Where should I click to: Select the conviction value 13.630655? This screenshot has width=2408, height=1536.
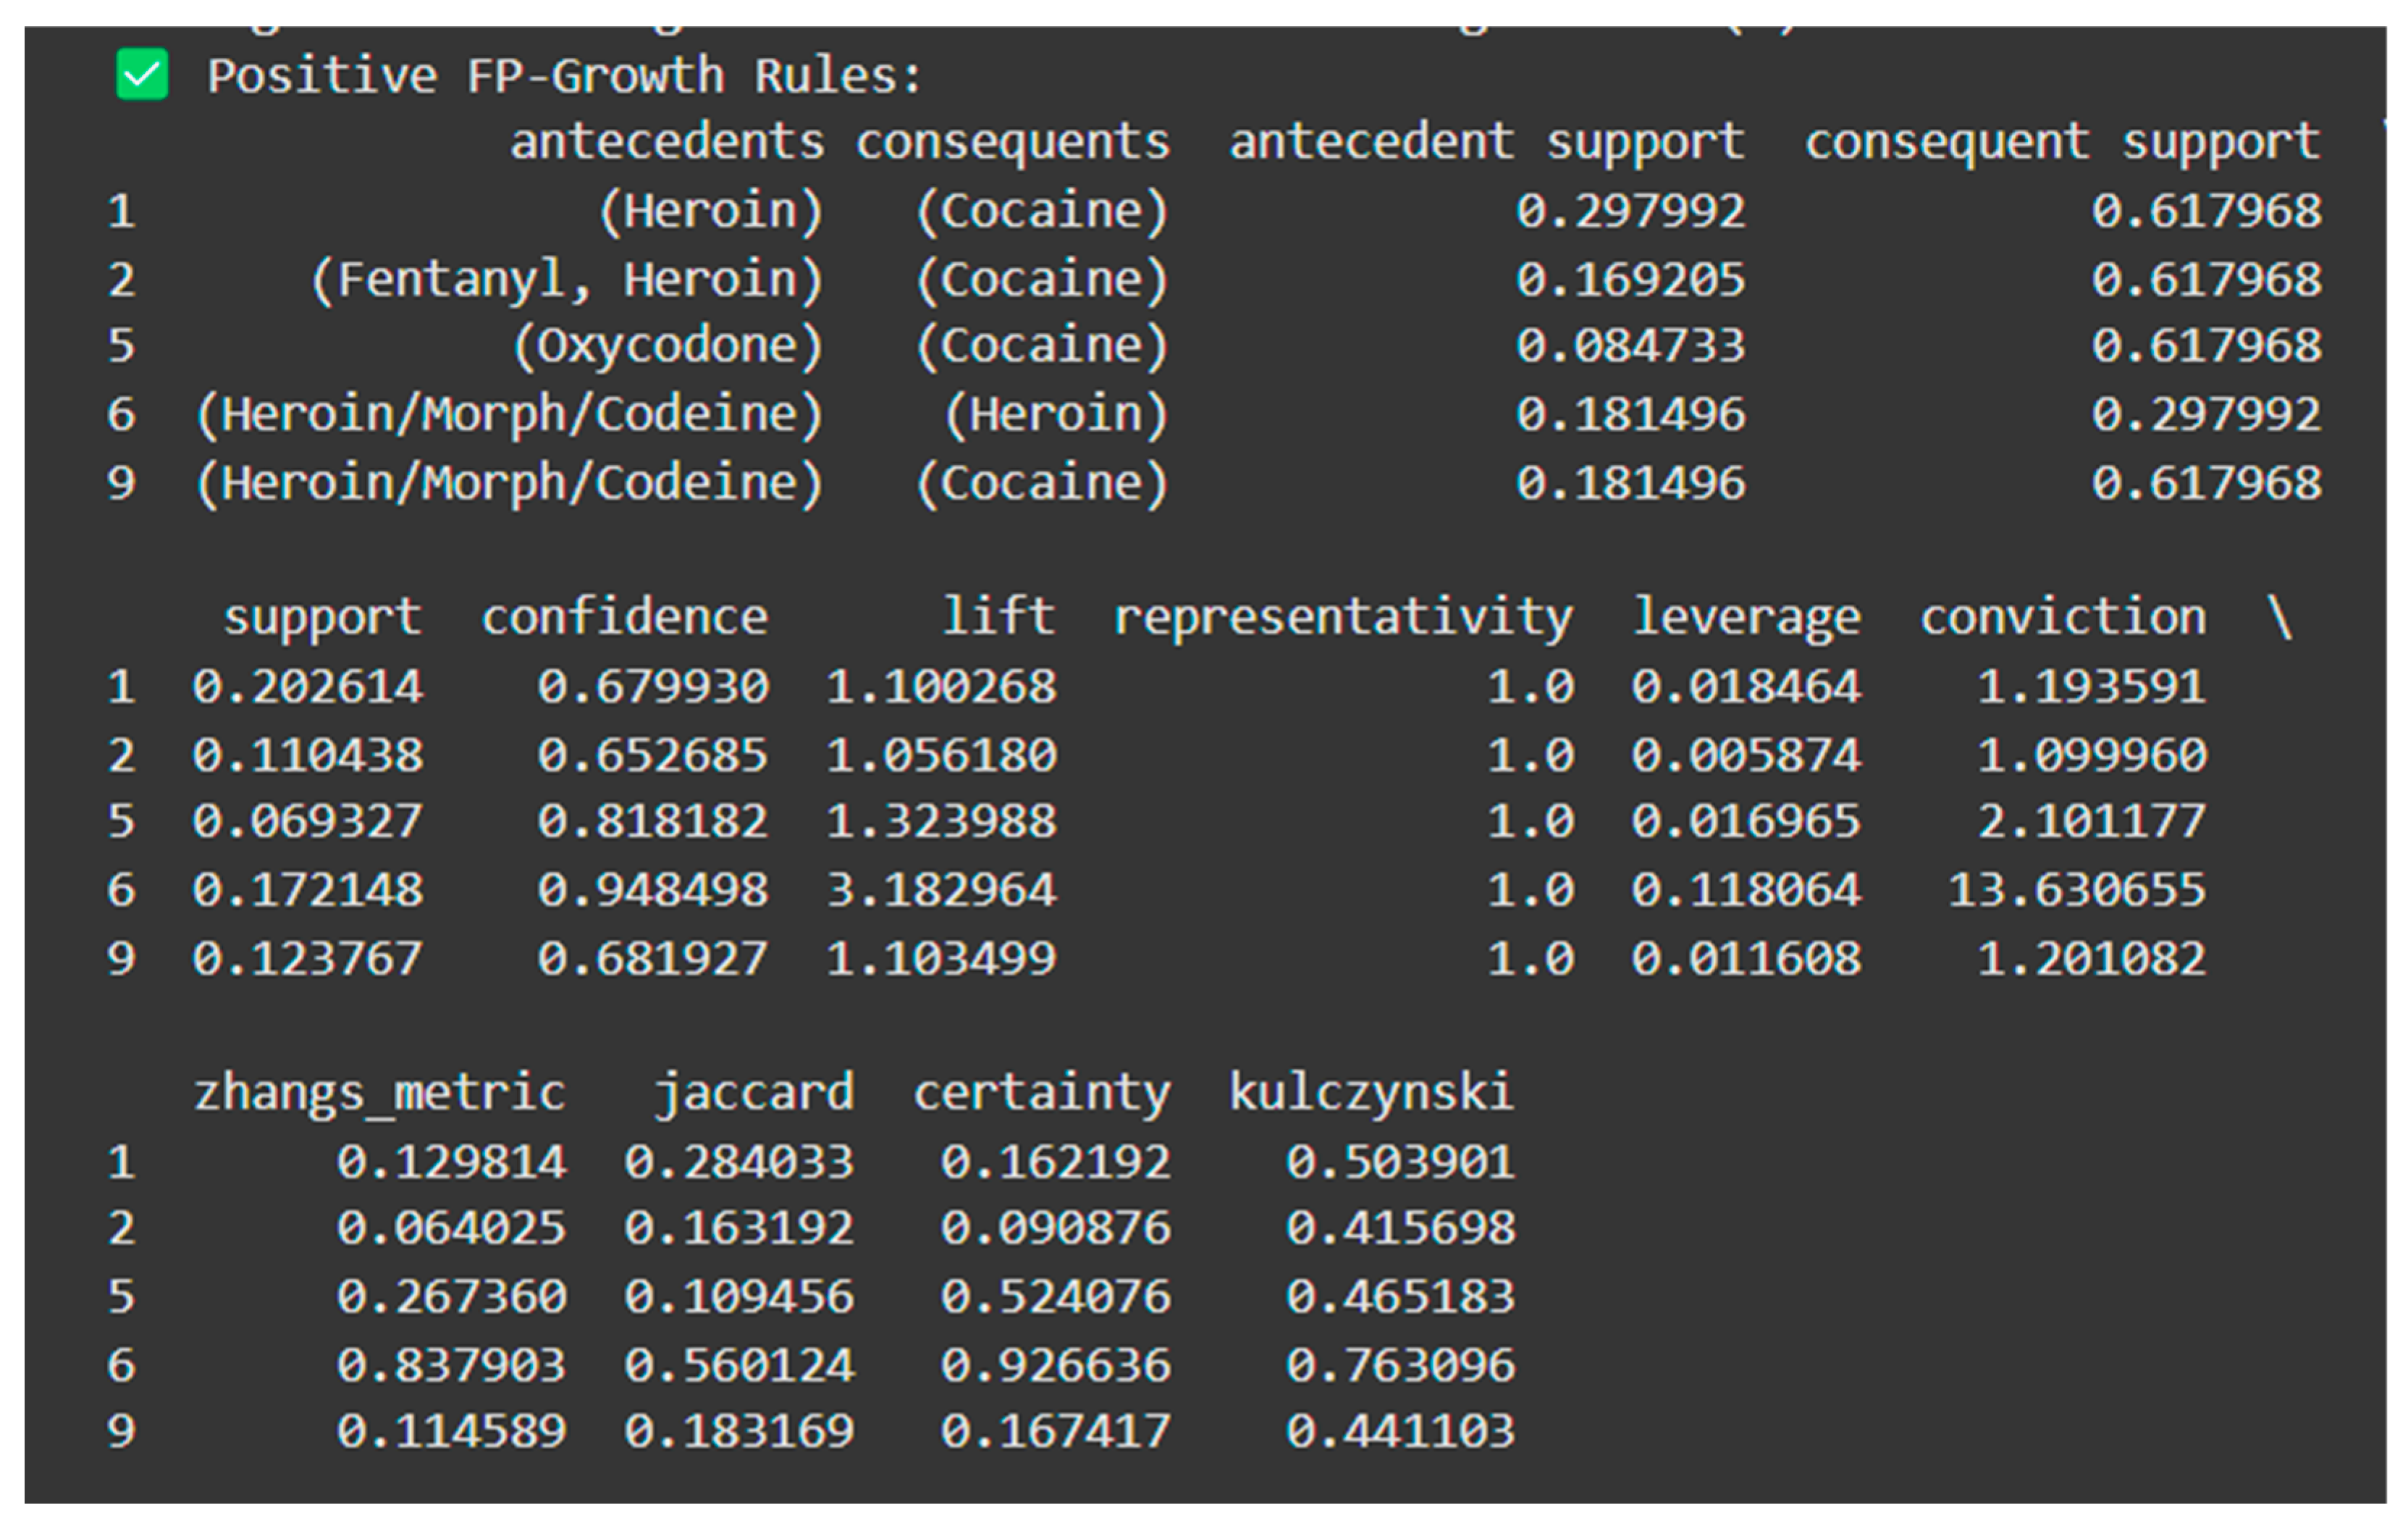click(2076, 890)
